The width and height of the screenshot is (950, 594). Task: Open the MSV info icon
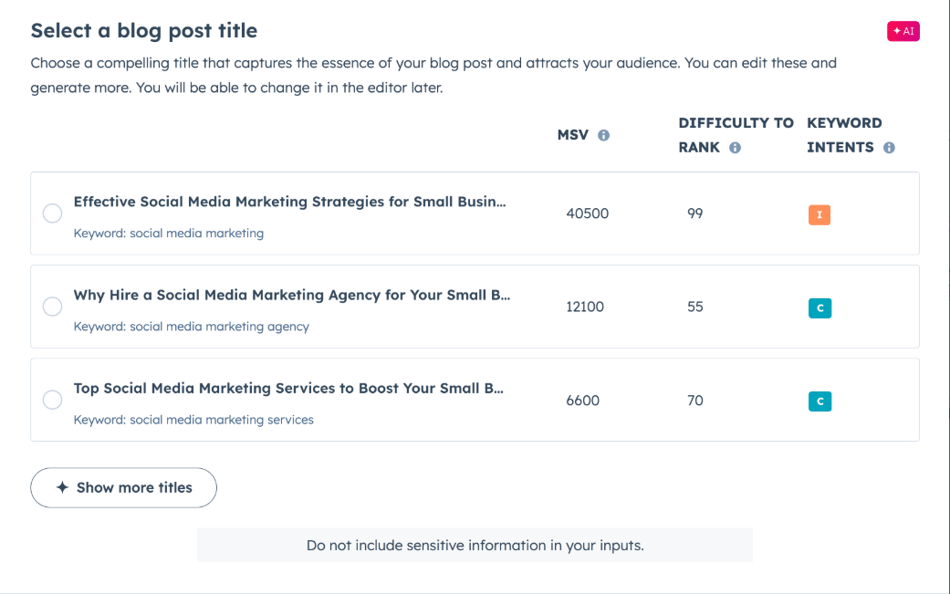(x=603, y=135)
